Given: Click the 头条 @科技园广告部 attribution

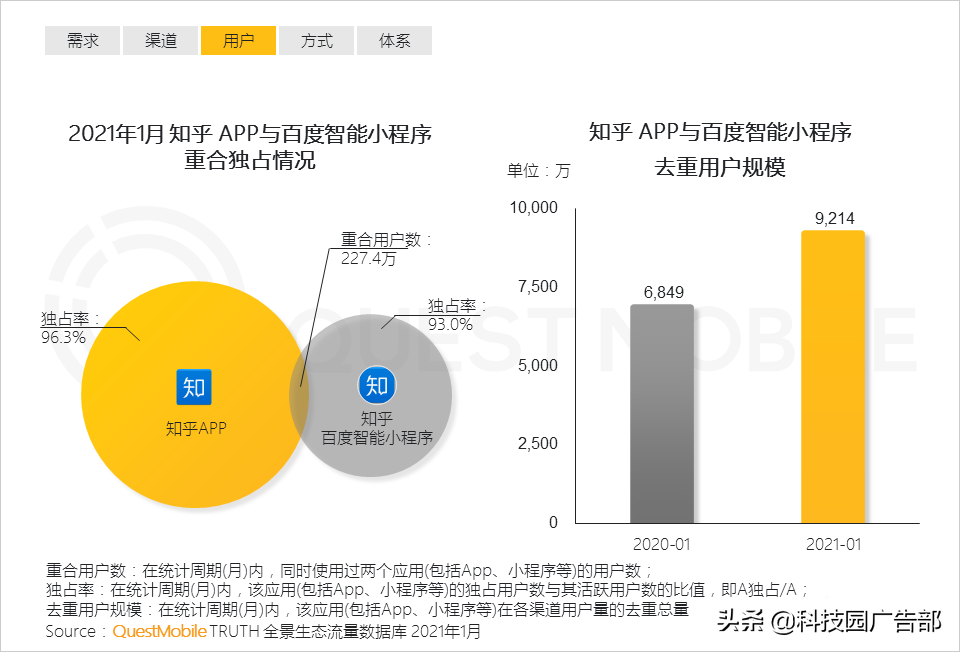Looking at the screenshot, I should 829,621.
